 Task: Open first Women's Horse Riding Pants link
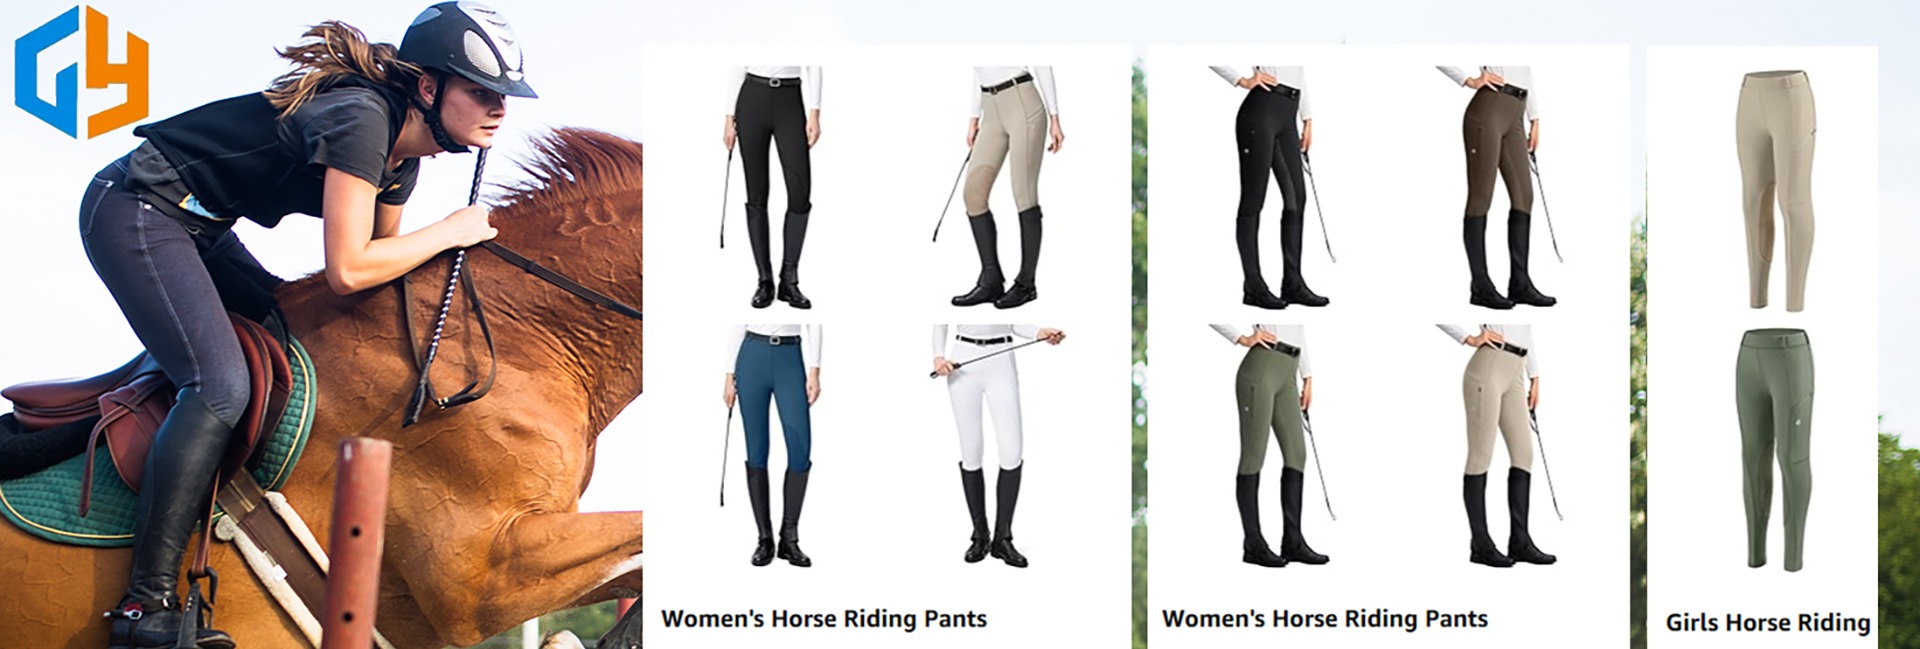(824, 619)
